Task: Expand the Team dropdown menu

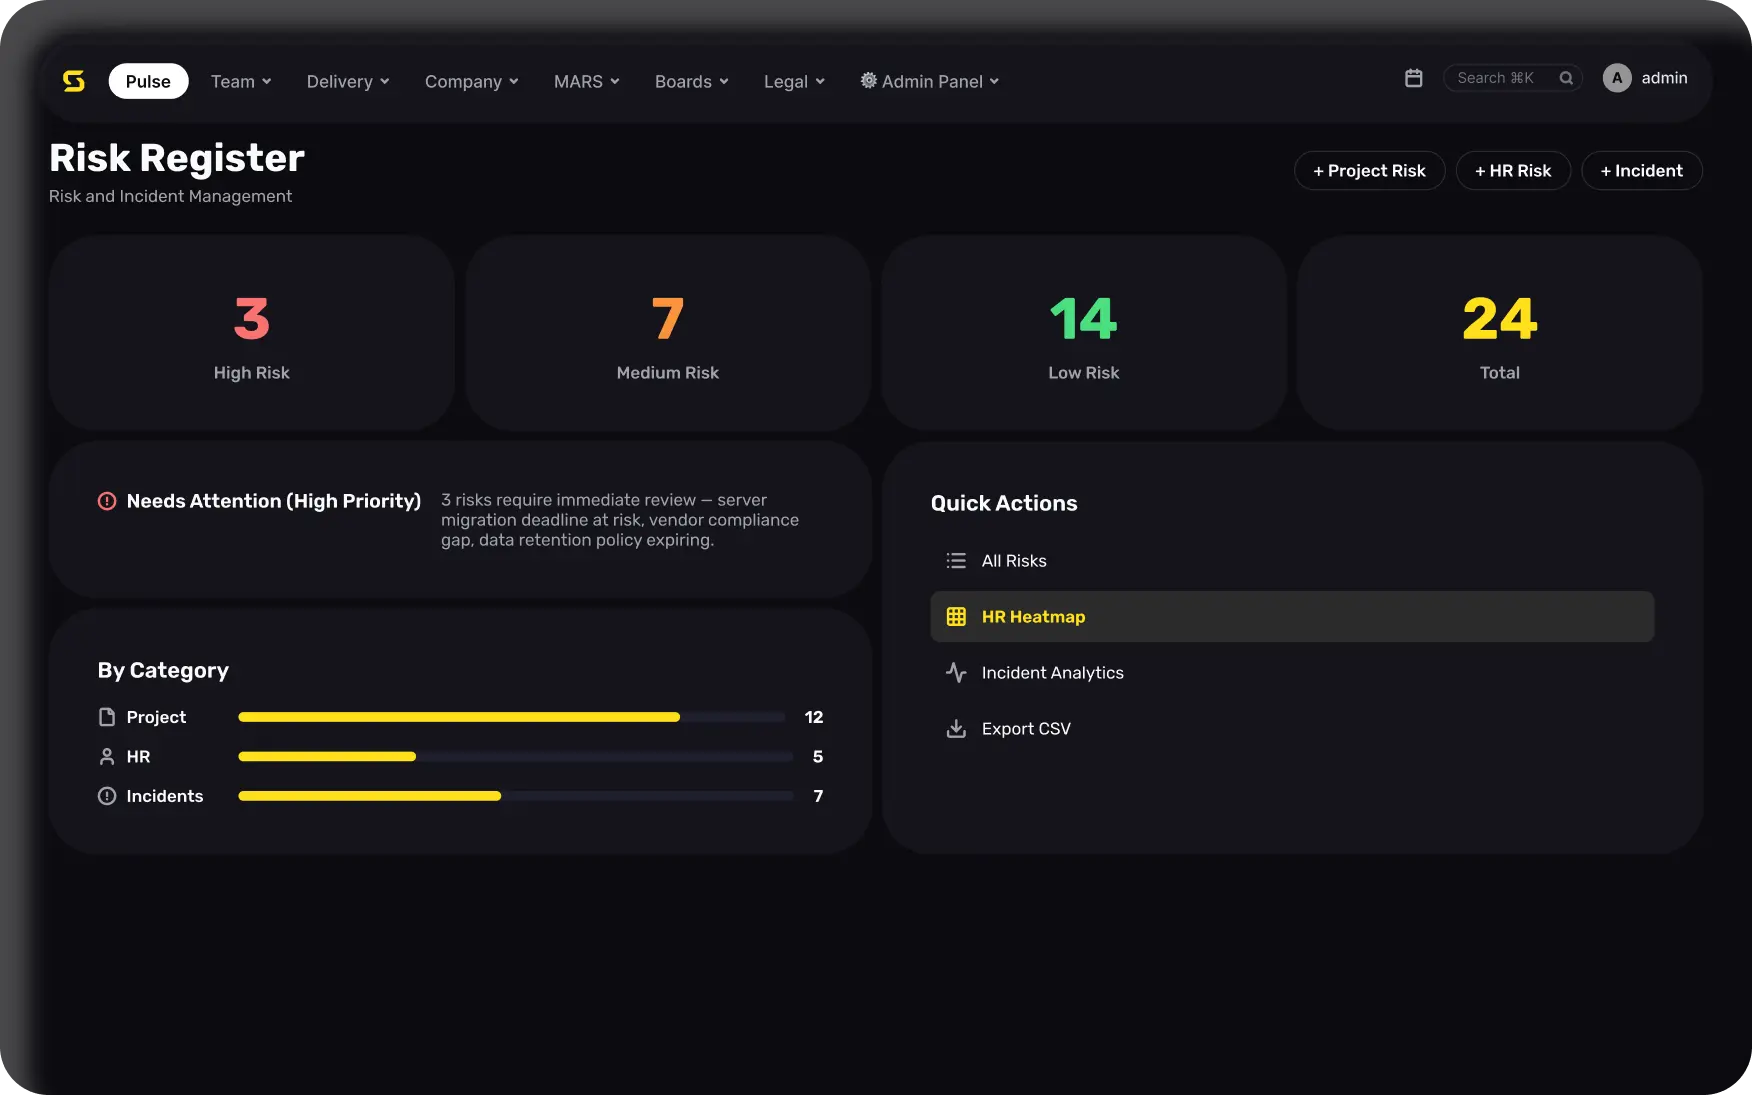Action: coord(241,81)
